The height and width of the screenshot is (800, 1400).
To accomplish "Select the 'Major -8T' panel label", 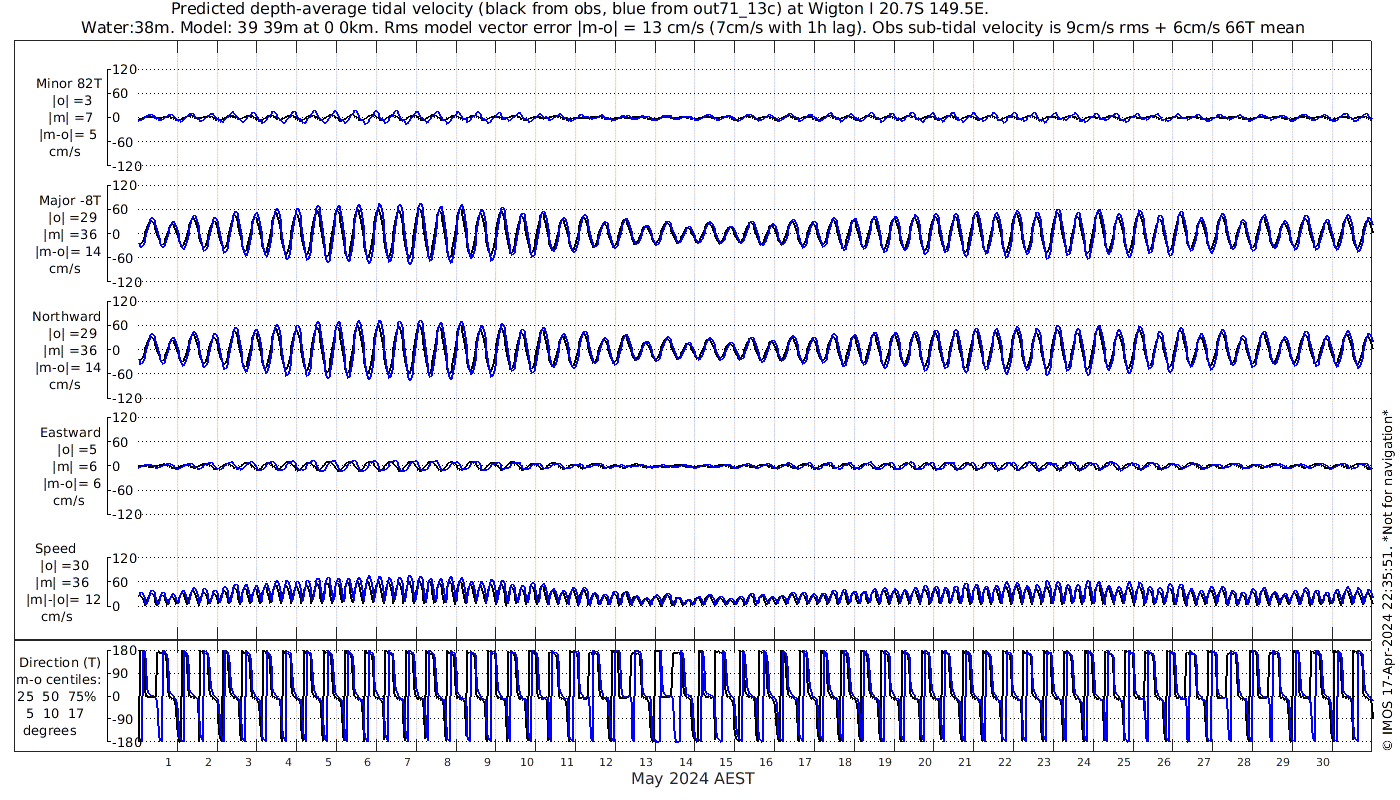I will click(x=68, y=200).
